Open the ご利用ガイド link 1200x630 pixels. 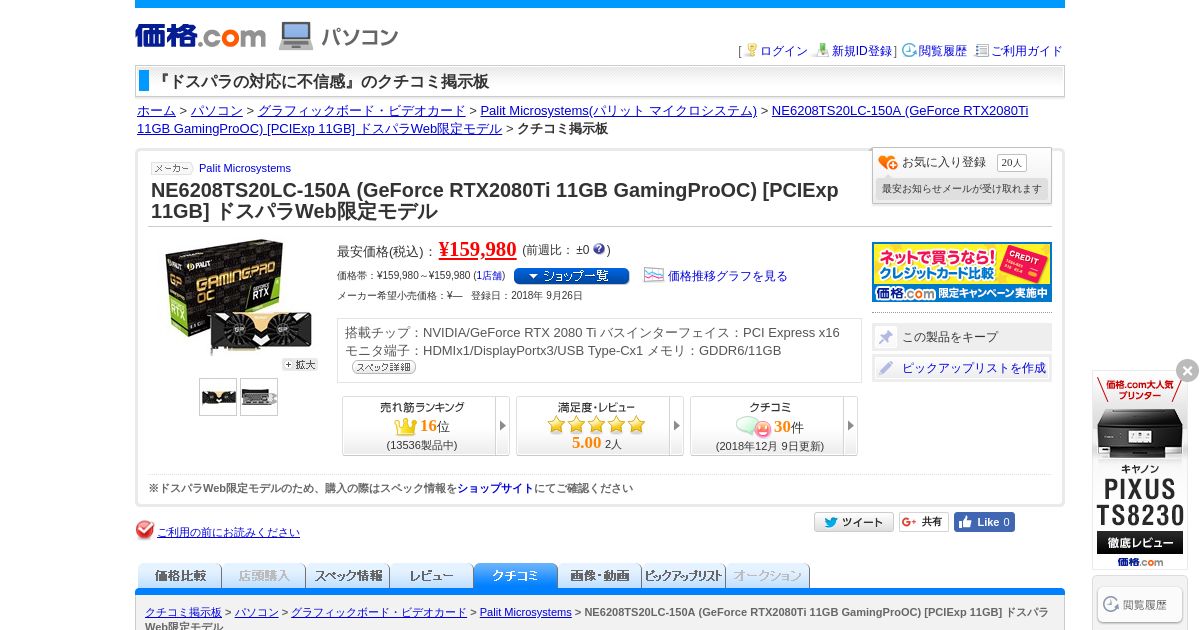(x=1026, y=51)
